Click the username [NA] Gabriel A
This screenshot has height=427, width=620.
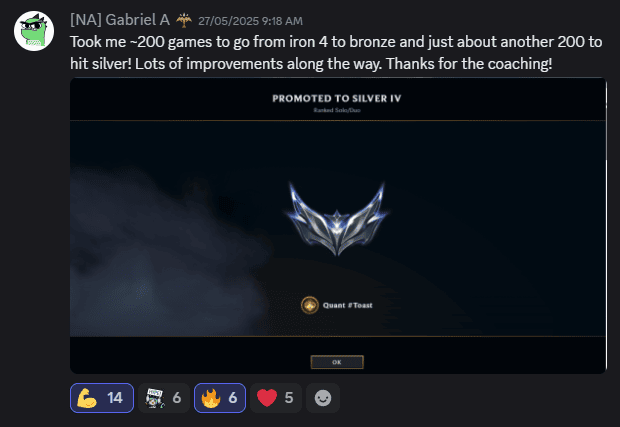[120, 20]
